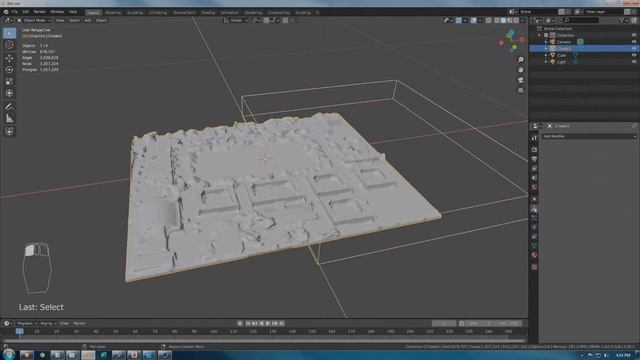Open the timeline Playback dropdown
This screenshot has height=360, width=640.
tap(27, 323)
